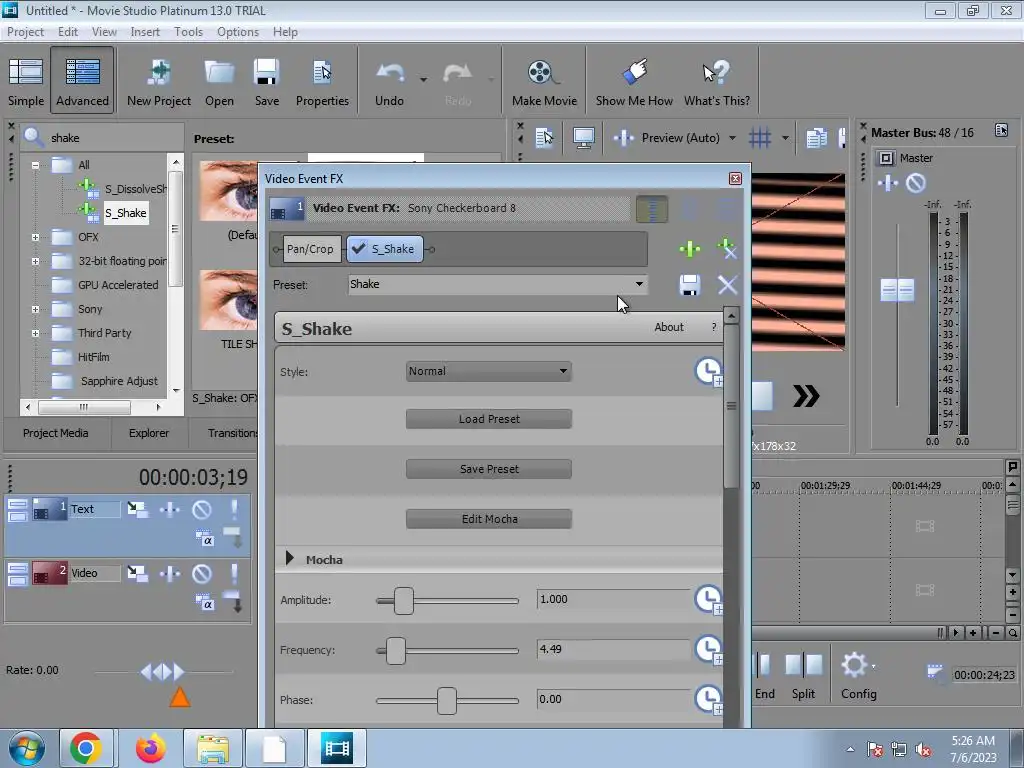
Task: Click the Make Movie icon
Action: pos(543,73)
